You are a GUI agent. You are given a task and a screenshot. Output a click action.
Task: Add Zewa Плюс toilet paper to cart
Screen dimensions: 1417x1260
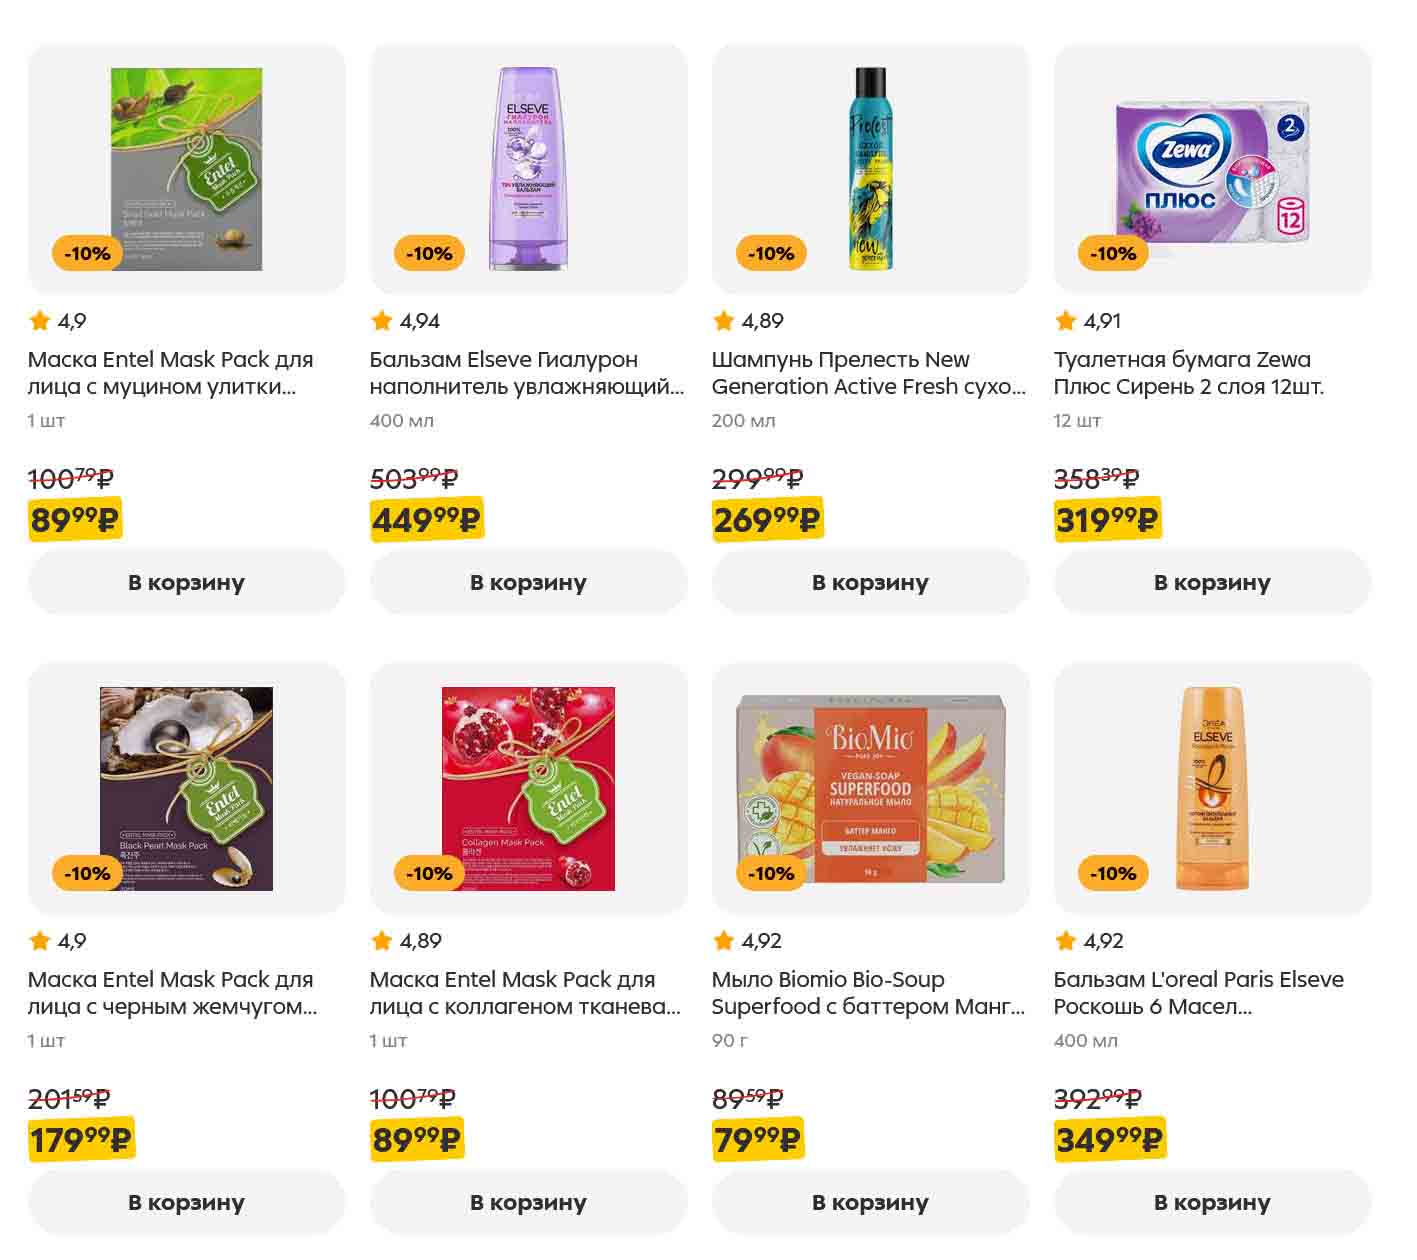[1212, 582]
